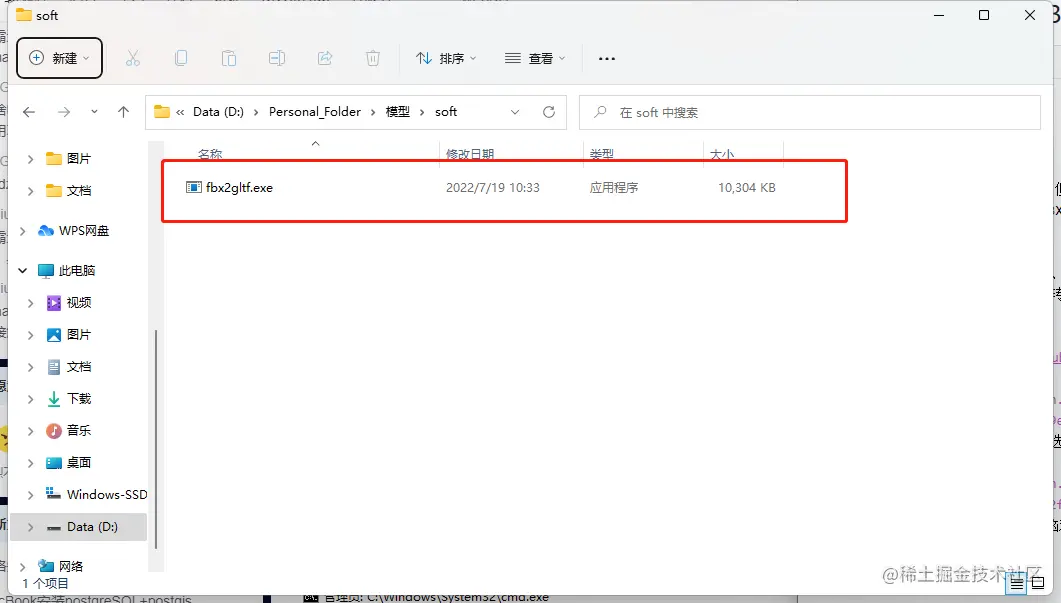Expand address bar history dropdown

point(515,112)
